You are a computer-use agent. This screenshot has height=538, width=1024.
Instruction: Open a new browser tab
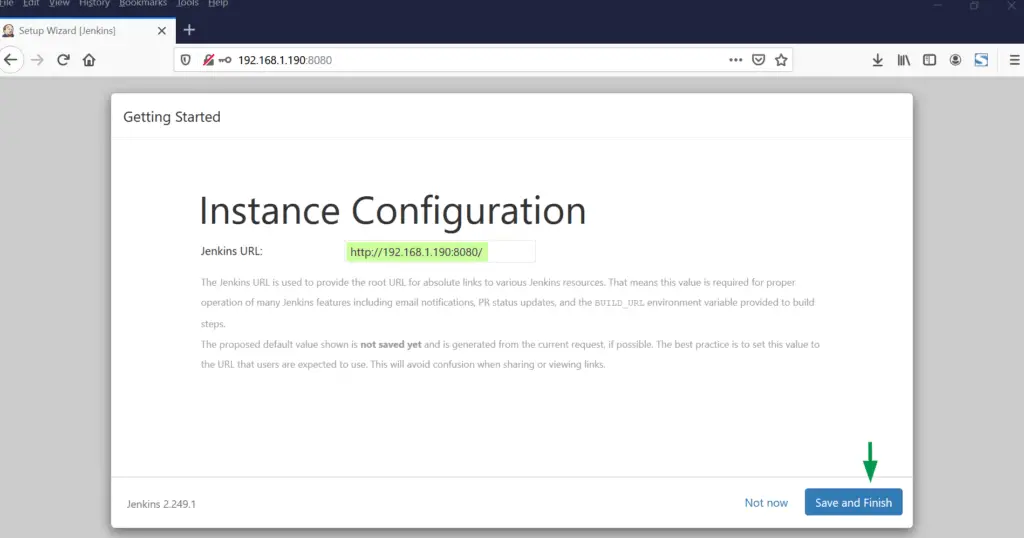pyautogui.click(x=189, y=30)
